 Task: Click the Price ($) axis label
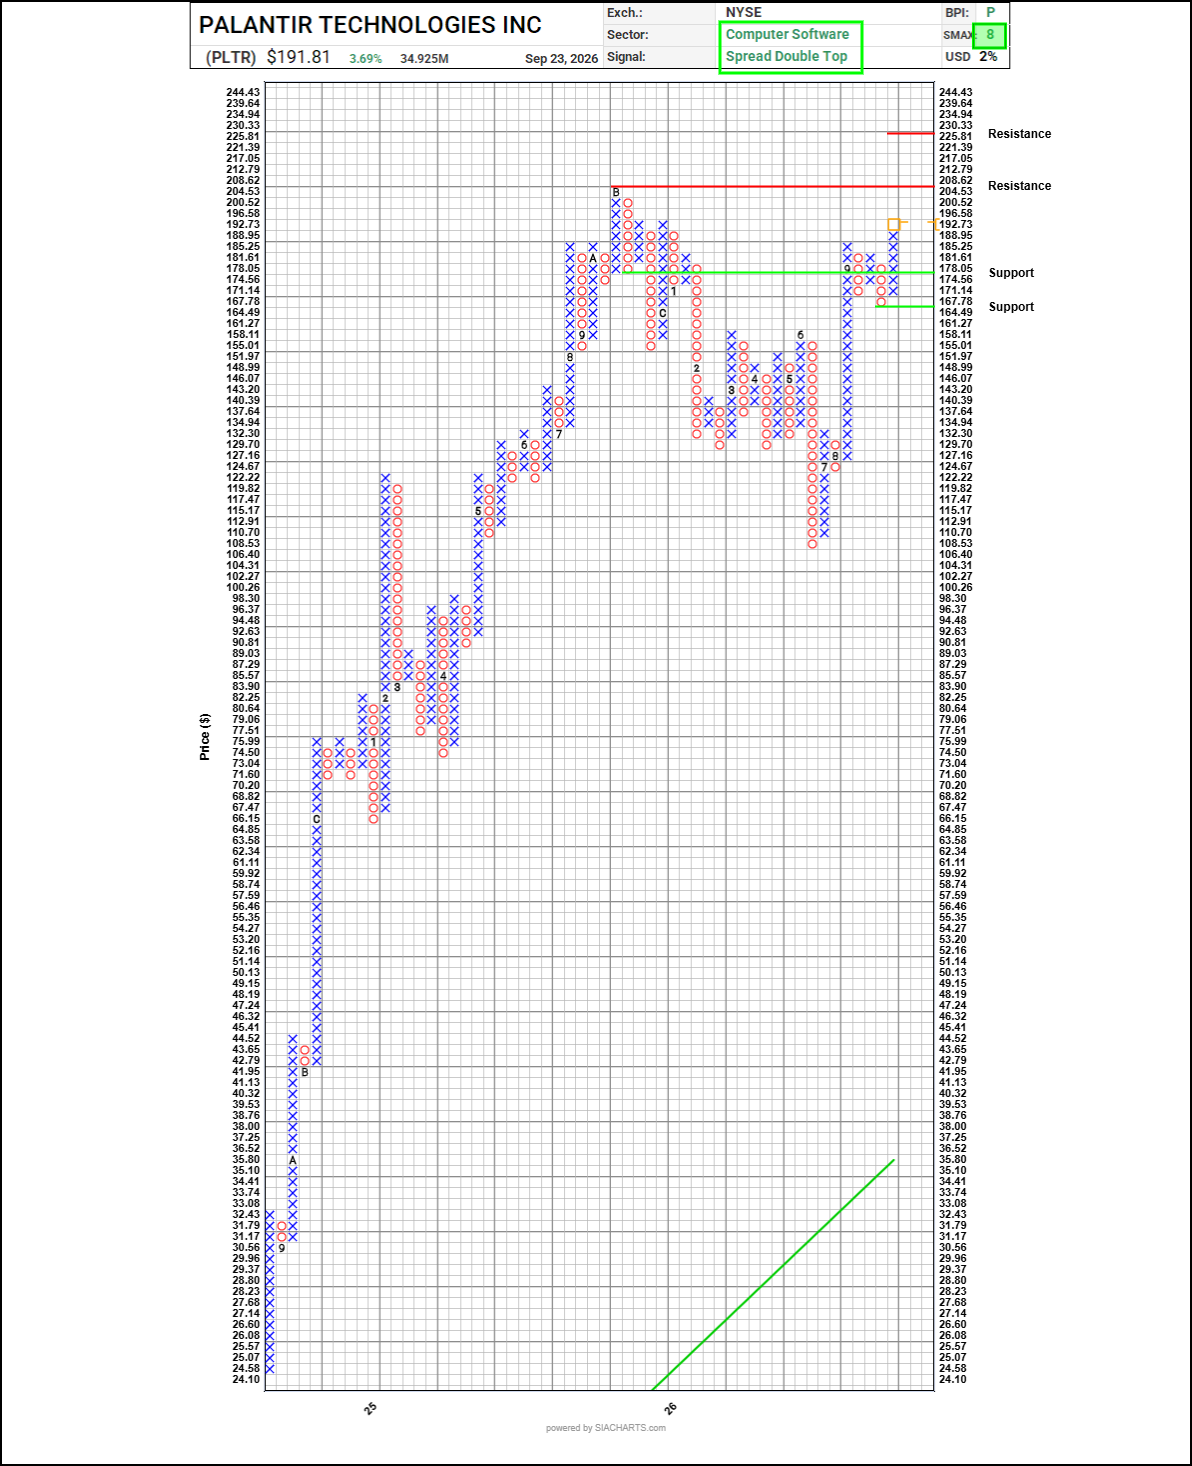pyautogui.click(x=205, y=737)
